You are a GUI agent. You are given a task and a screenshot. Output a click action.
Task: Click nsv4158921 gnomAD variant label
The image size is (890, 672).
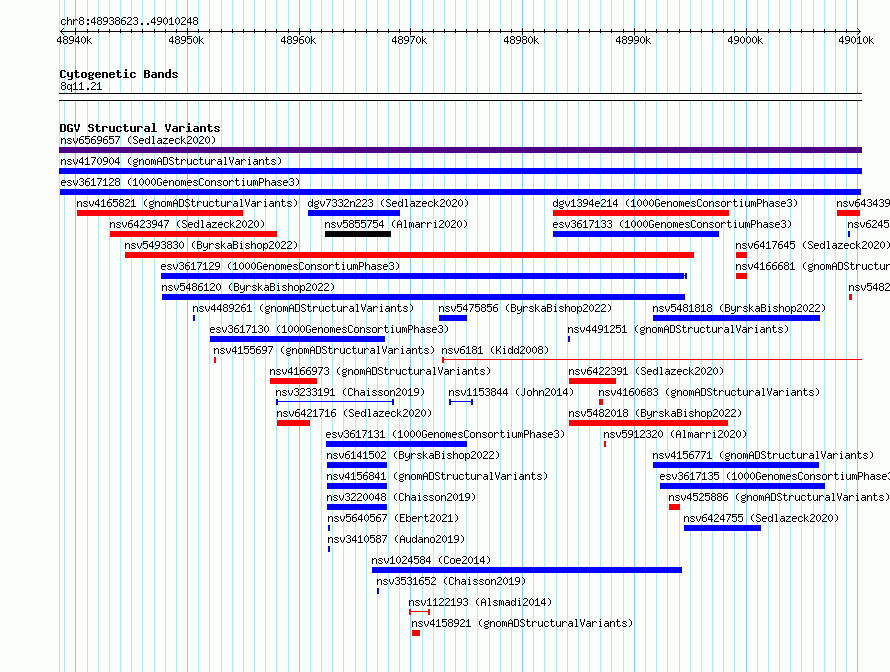(x=522, y=623)
